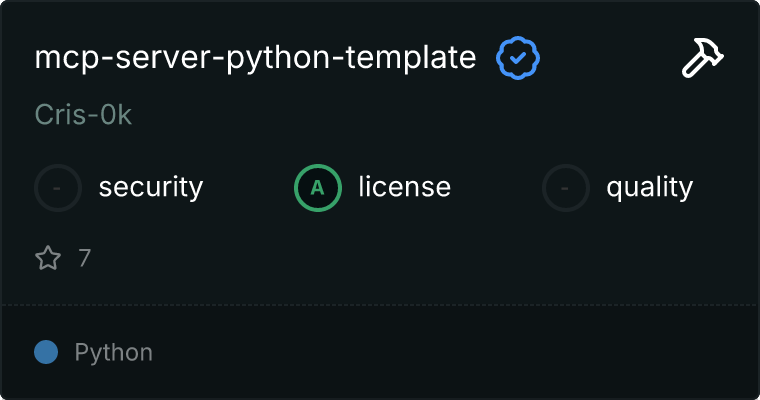The height and width of the screenshot is (400, 760).
Task: Select the security label text
Action: (151, 187)
